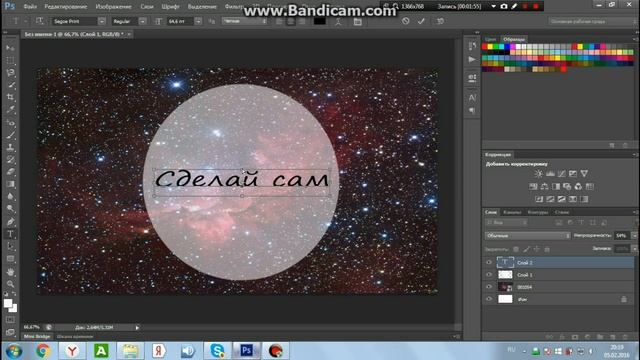Screen dimensions: 640x360
Task: Switch to the Контуры tab
Action: [x=538, y=212]
